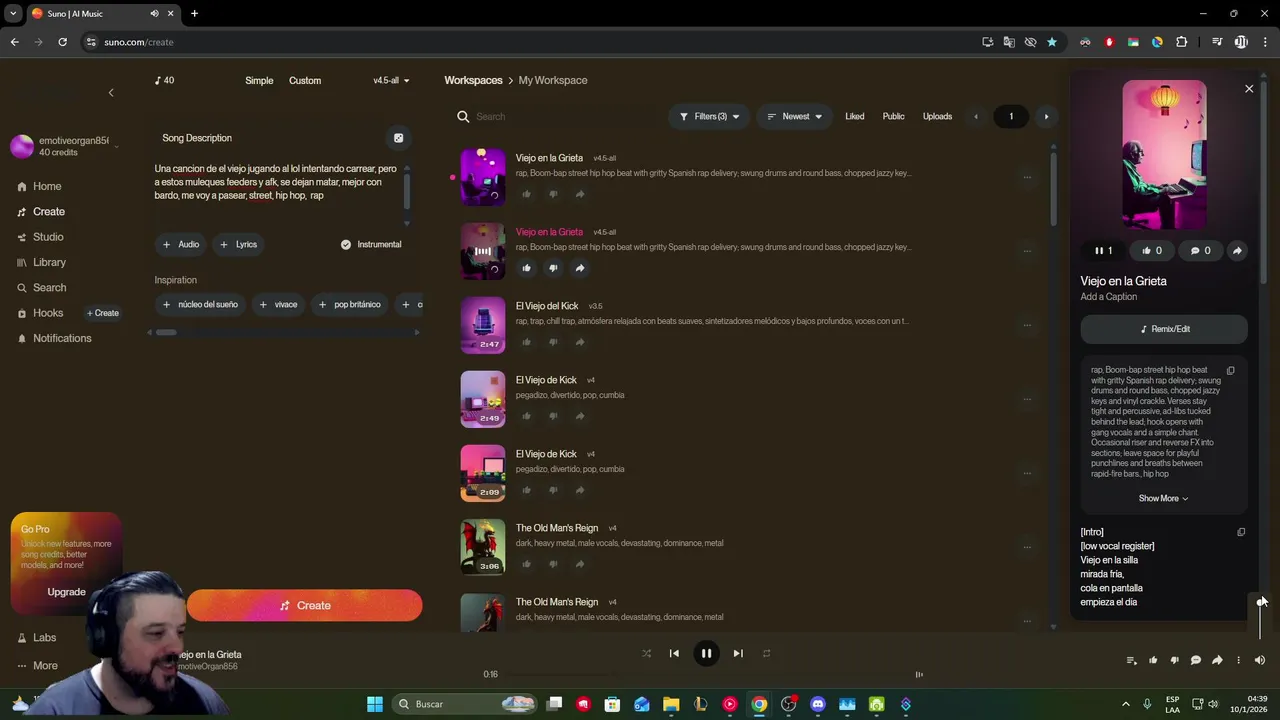This screenshot has width=1280, height=720.
Task: Collapse the sidebar with the left chevron
Action: tap(111, 92)
